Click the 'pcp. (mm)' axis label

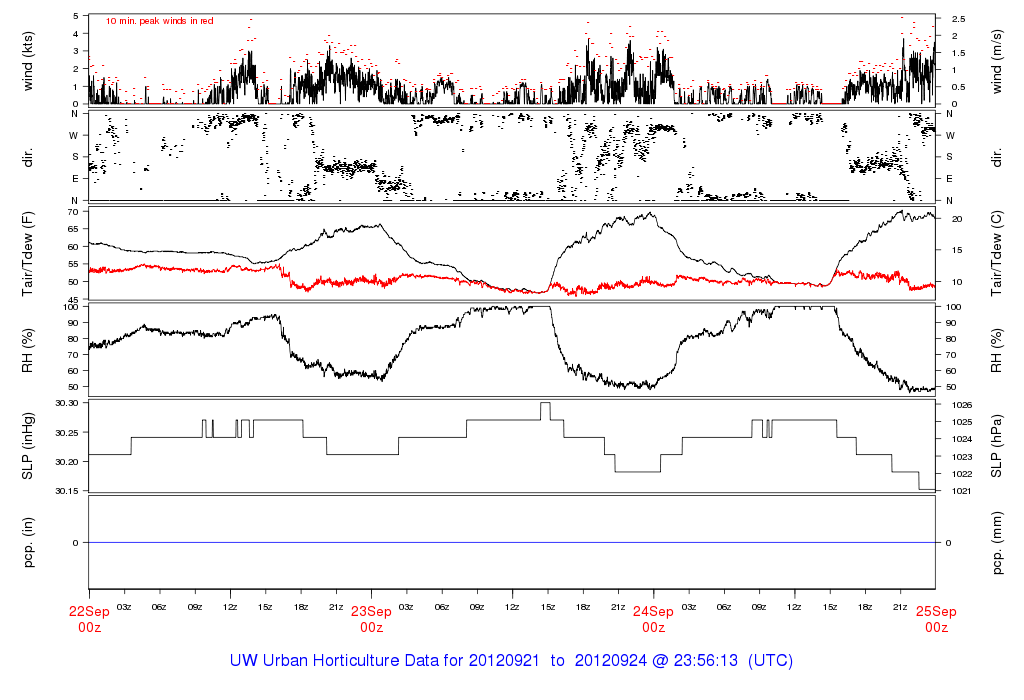coord(996,543)
